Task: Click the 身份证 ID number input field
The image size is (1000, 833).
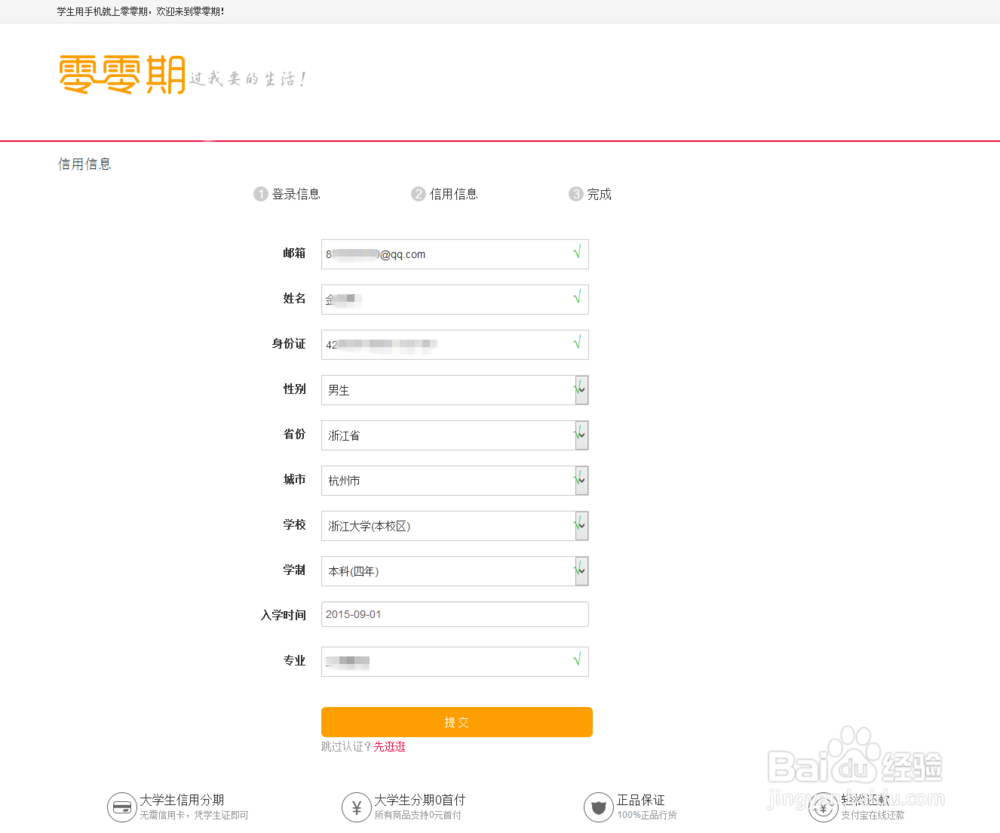Action: click(455, 344)
